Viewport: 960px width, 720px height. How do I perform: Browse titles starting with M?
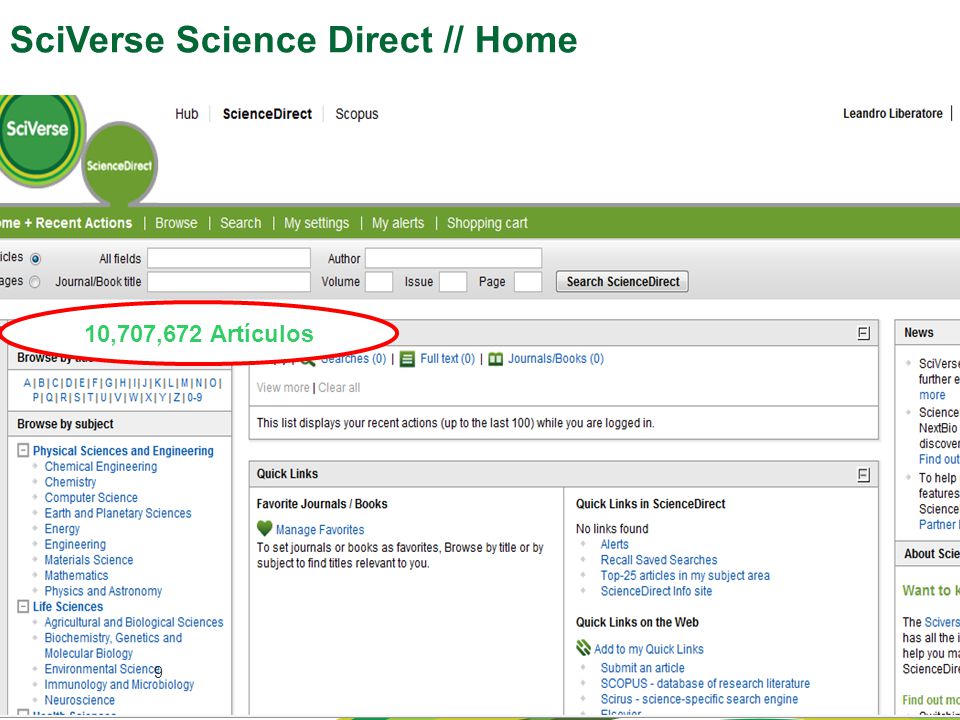(184, 383)
